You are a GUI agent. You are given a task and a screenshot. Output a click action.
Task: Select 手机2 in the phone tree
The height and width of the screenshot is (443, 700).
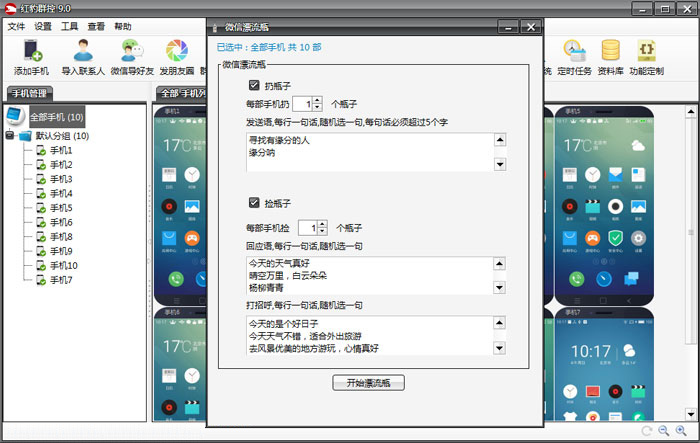[x=60, y=165]
